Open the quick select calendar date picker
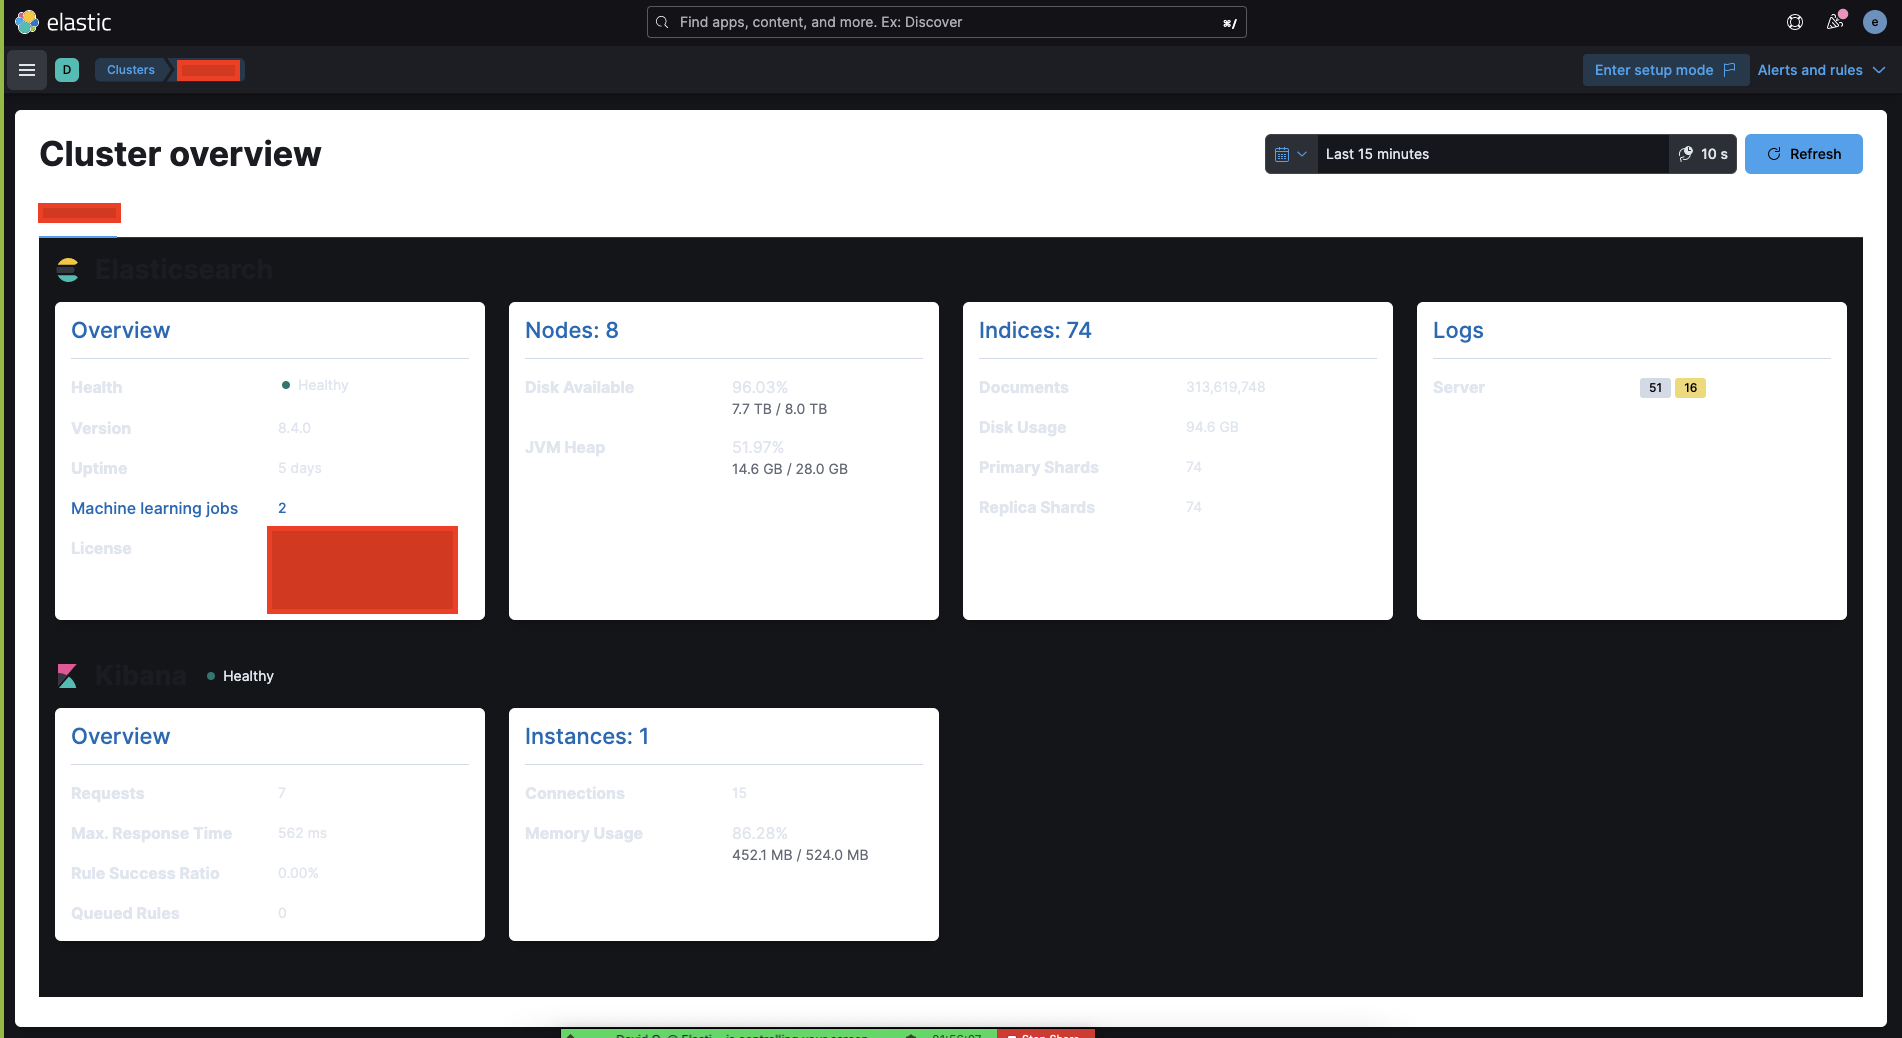The height and width of the screenshot is (1038, 1902). [1291, 154]
